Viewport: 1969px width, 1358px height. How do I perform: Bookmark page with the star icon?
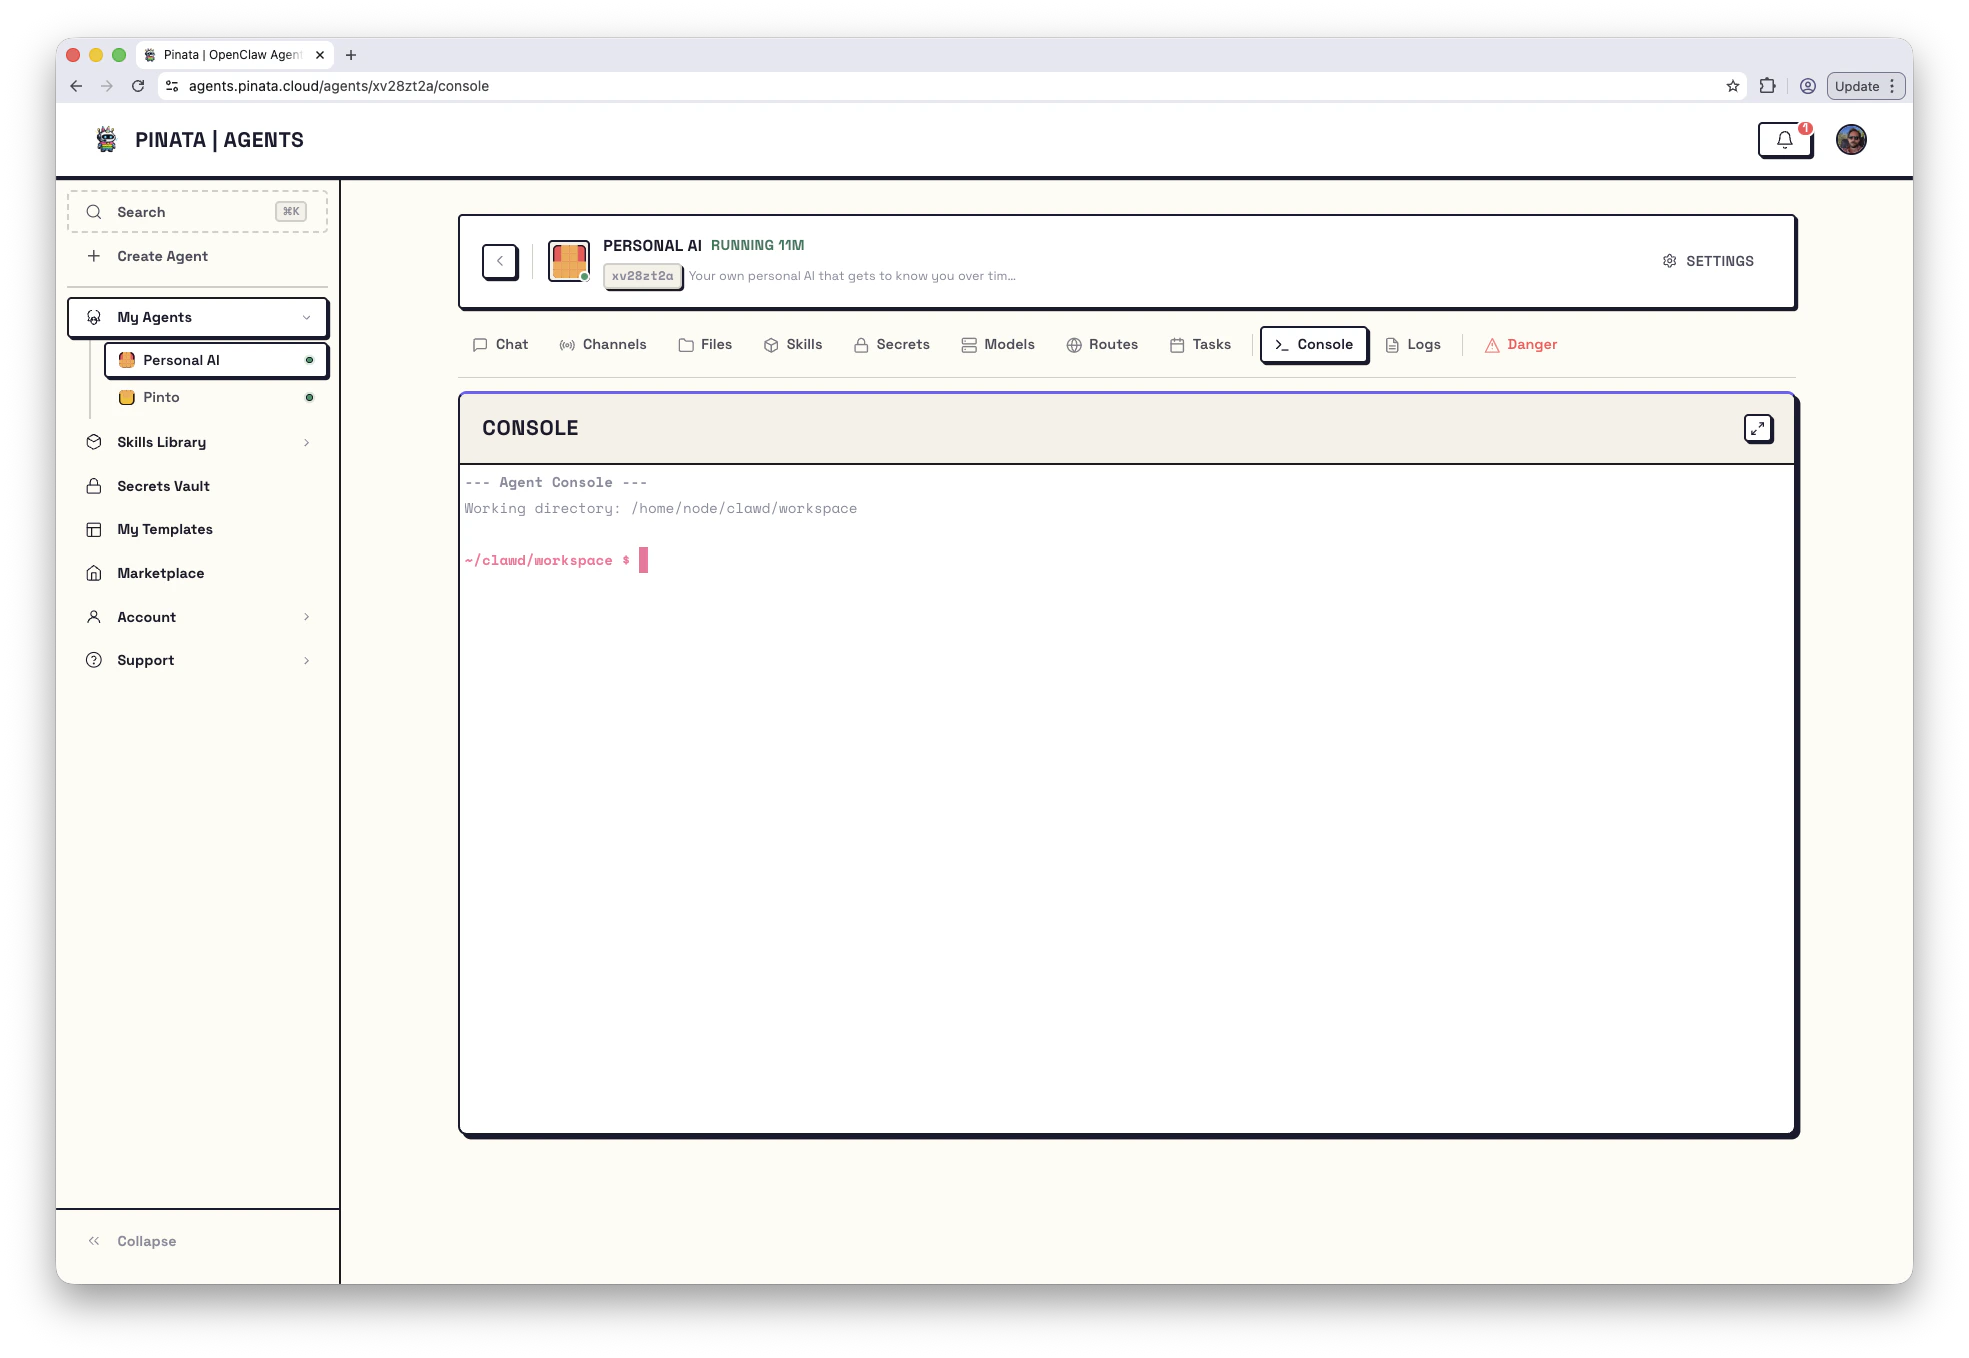[1732, 86]
